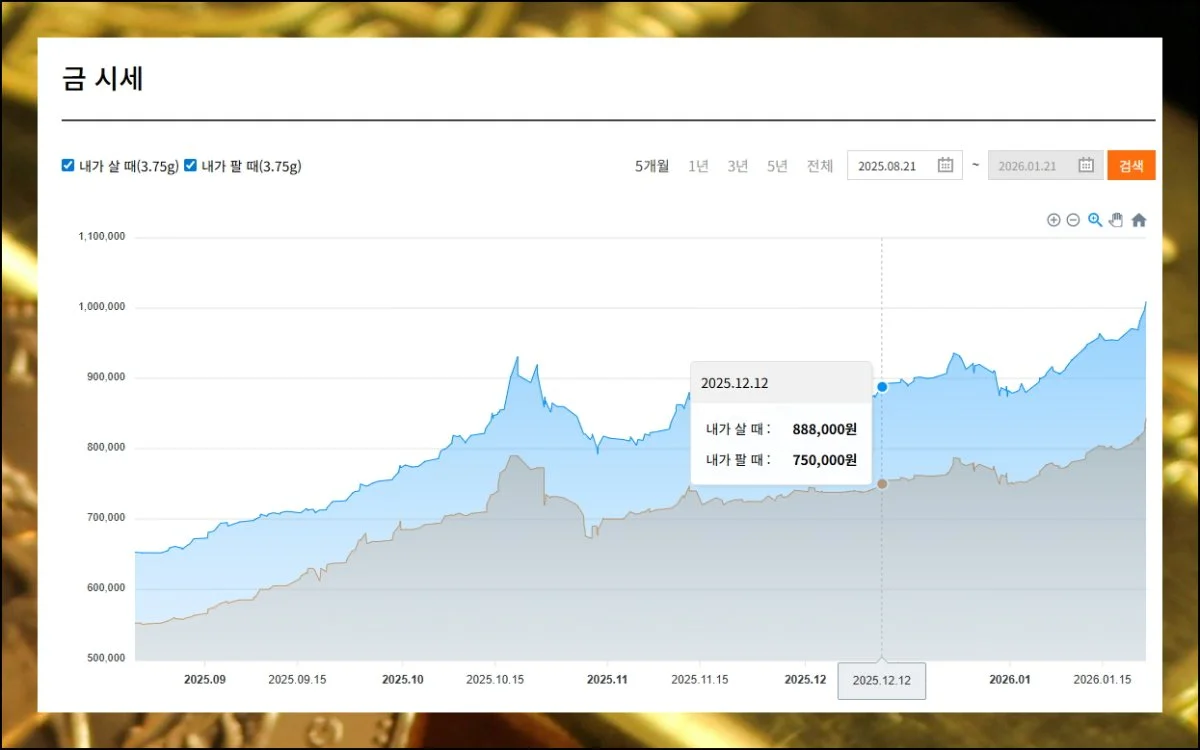
Task: Open calendar icon in end date field
Action: pyautogui.click(x=1085, y=166)
